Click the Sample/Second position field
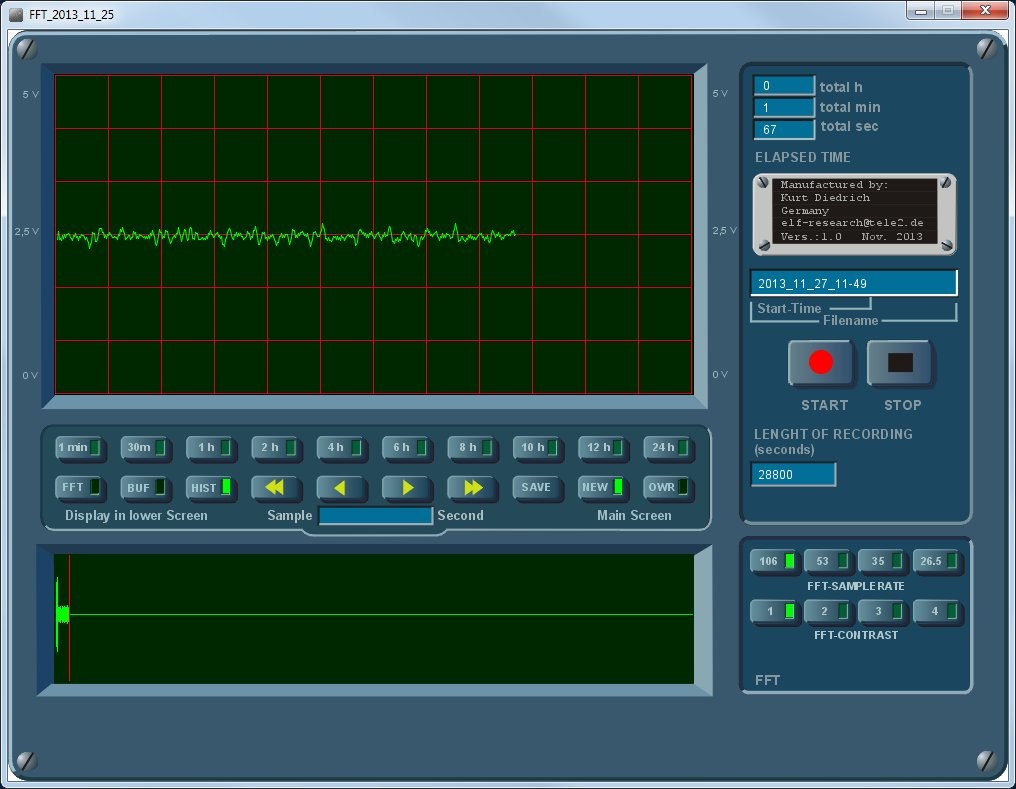This screenshot has height=789, width=1016. tap(376, 516)
